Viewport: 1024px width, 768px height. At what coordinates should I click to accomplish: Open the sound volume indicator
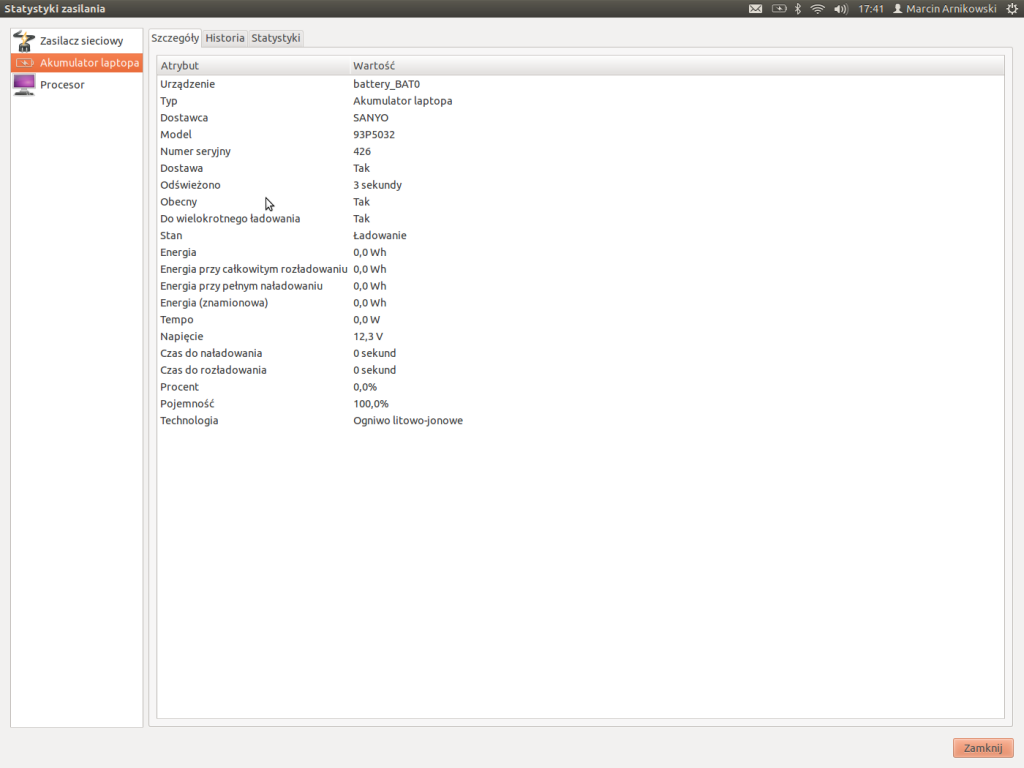pyautogui.click(x=840, y=8)
